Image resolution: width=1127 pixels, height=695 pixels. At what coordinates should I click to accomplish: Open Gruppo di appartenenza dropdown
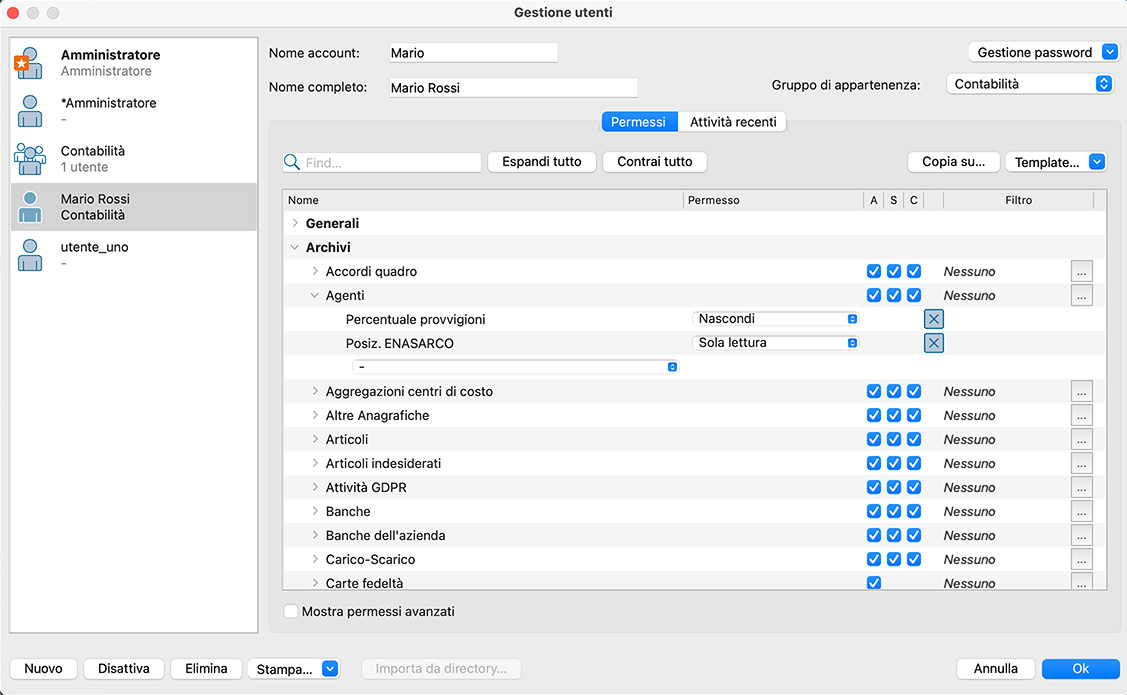coord(1029,85)
